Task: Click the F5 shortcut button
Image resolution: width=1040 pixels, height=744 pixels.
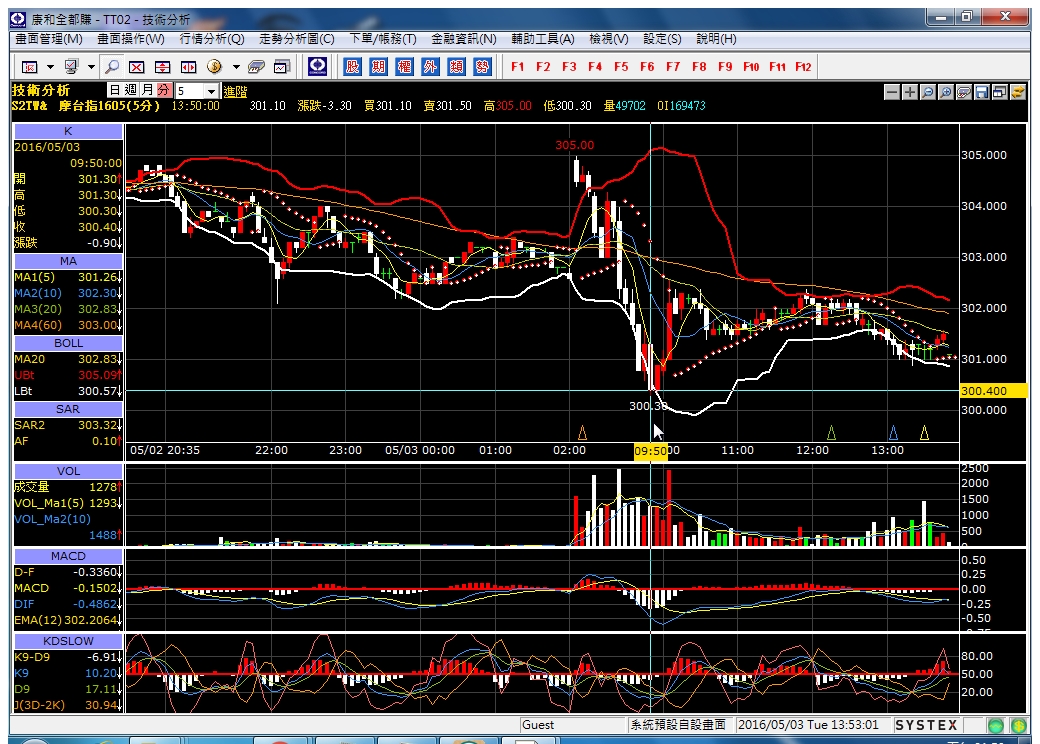Action: 621,66
